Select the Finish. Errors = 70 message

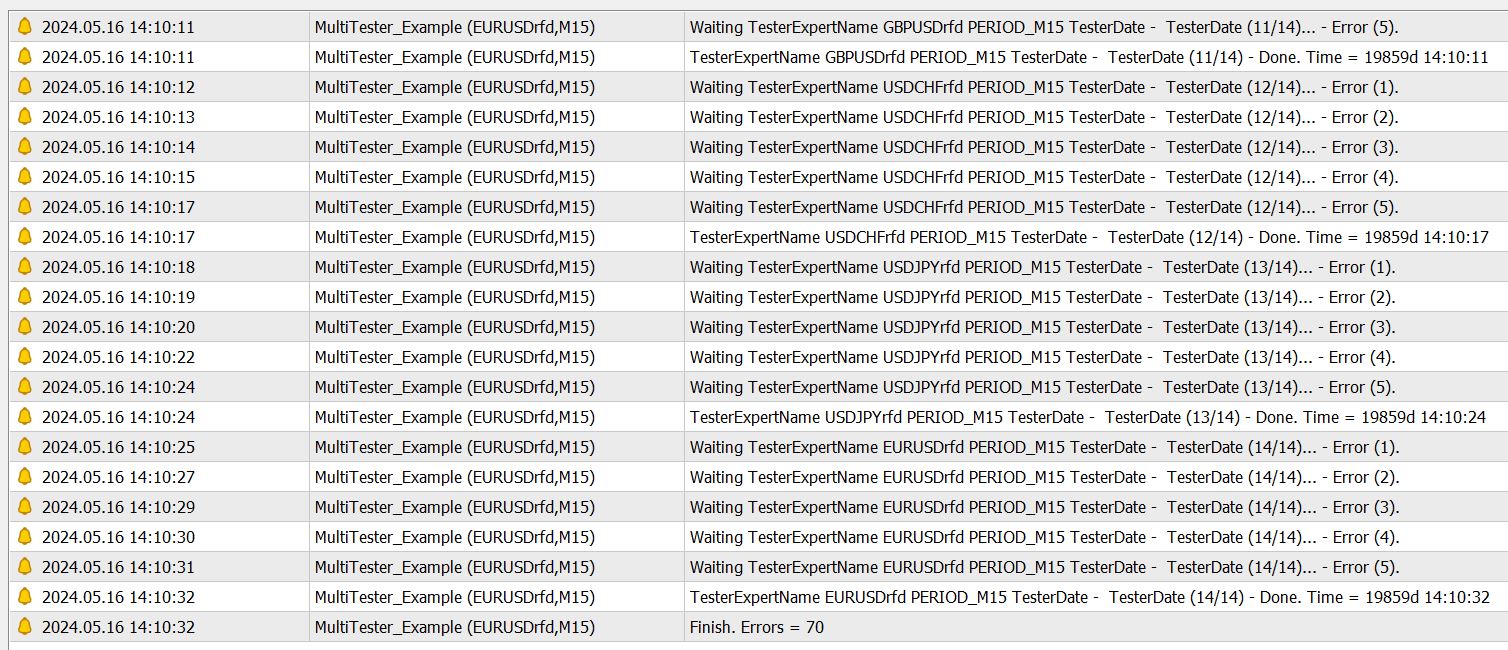coord(757,627)
